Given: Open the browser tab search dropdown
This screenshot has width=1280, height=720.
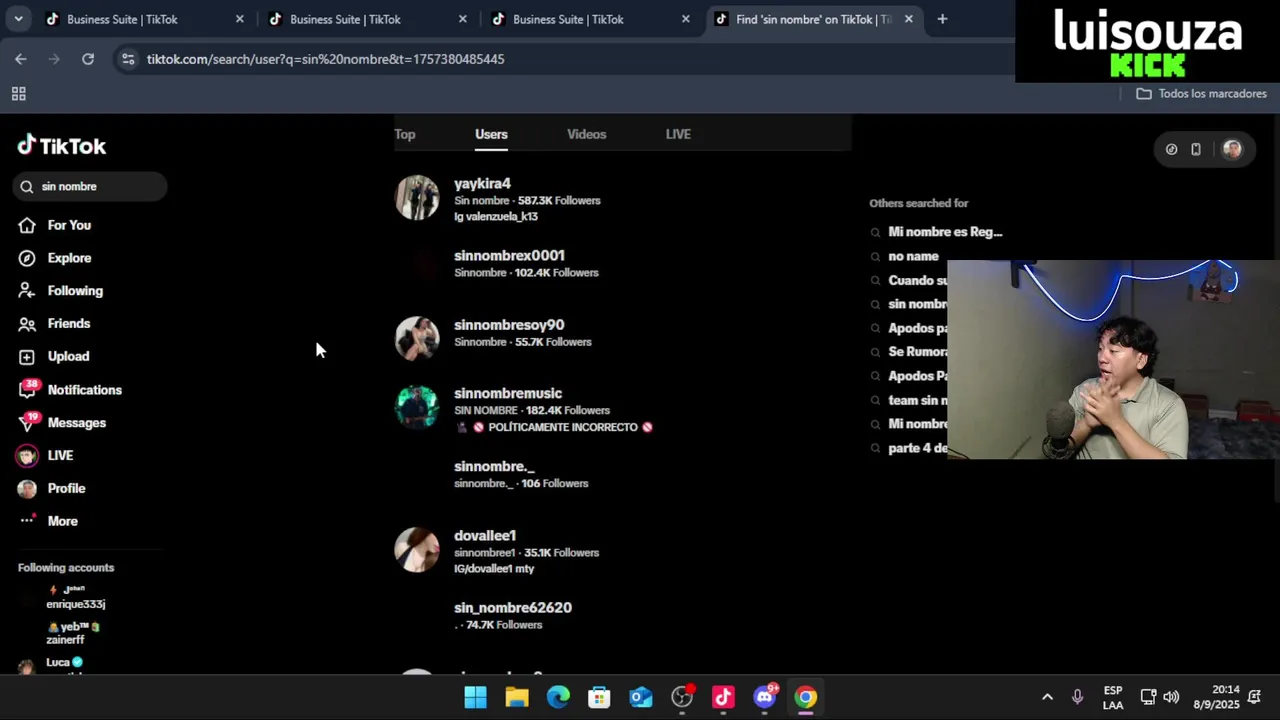Looking at the screenshot, I should [18, 19].
